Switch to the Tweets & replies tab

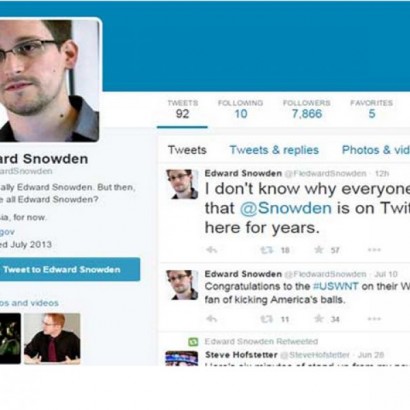pos(274,150)
